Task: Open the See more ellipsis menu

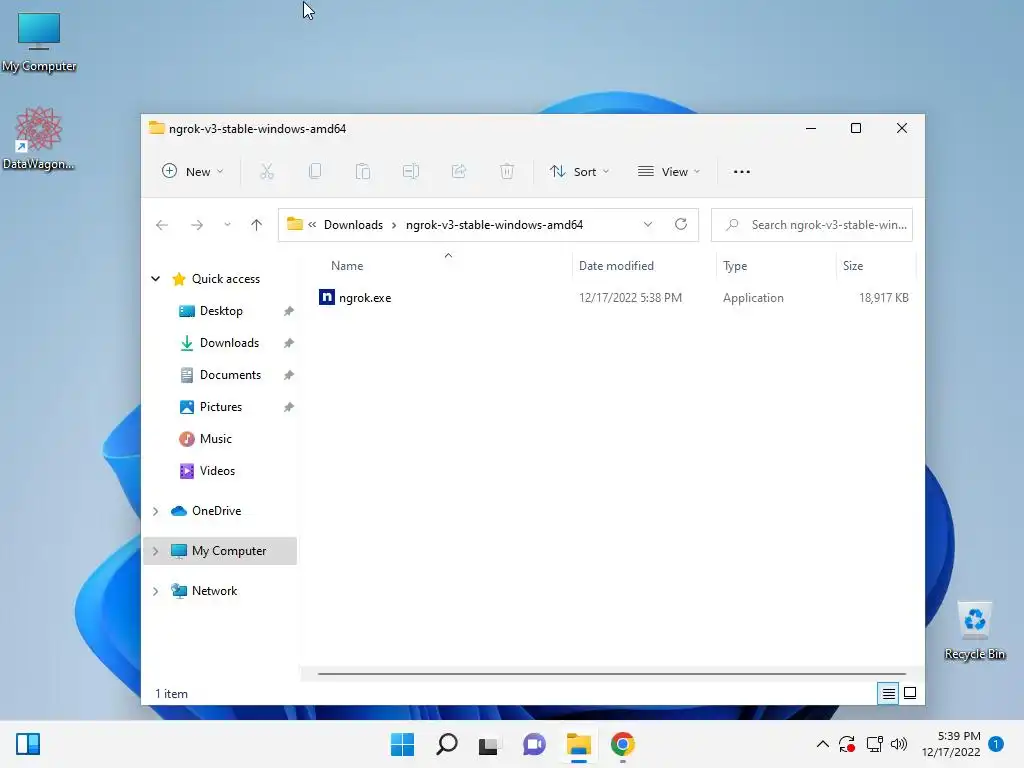Action: 741,172
